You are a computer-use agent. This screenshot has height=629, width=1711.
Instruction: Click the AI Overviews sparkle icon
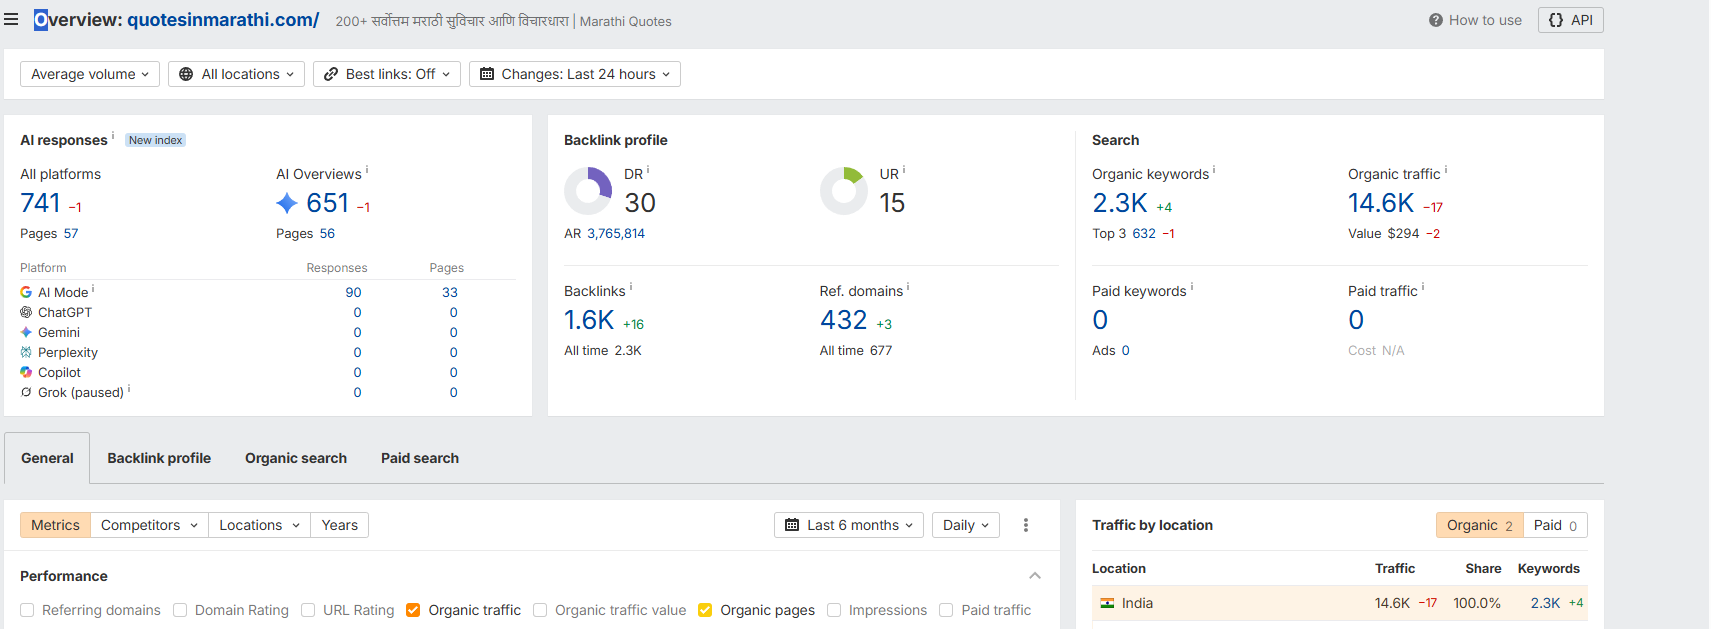(287, 203)
